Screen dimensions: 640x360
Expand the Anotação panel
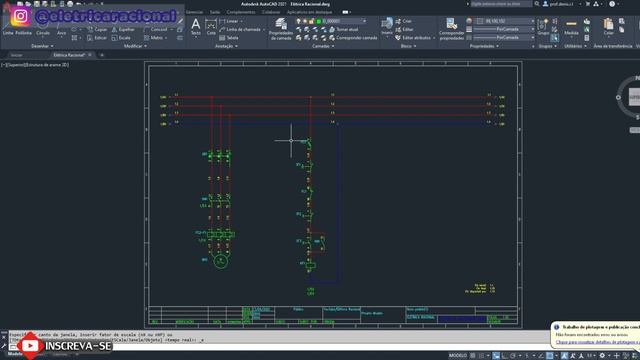pyautogui.click(x=226, y=46)
